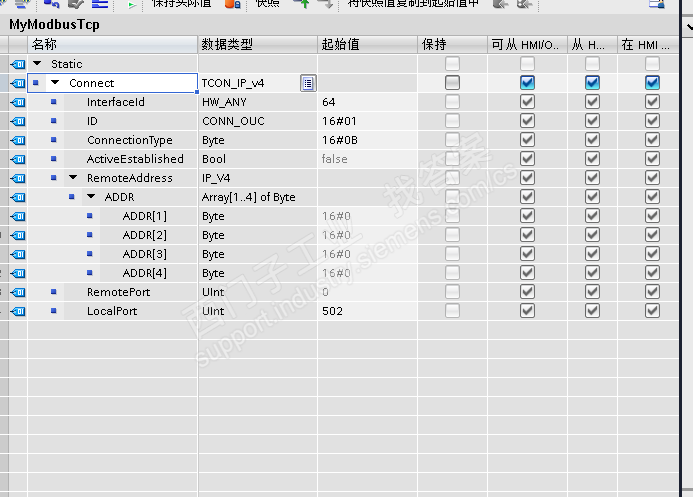693x497 pixels.
Task: Collapse the Connect structure triangle
Action: click(55, 83)
